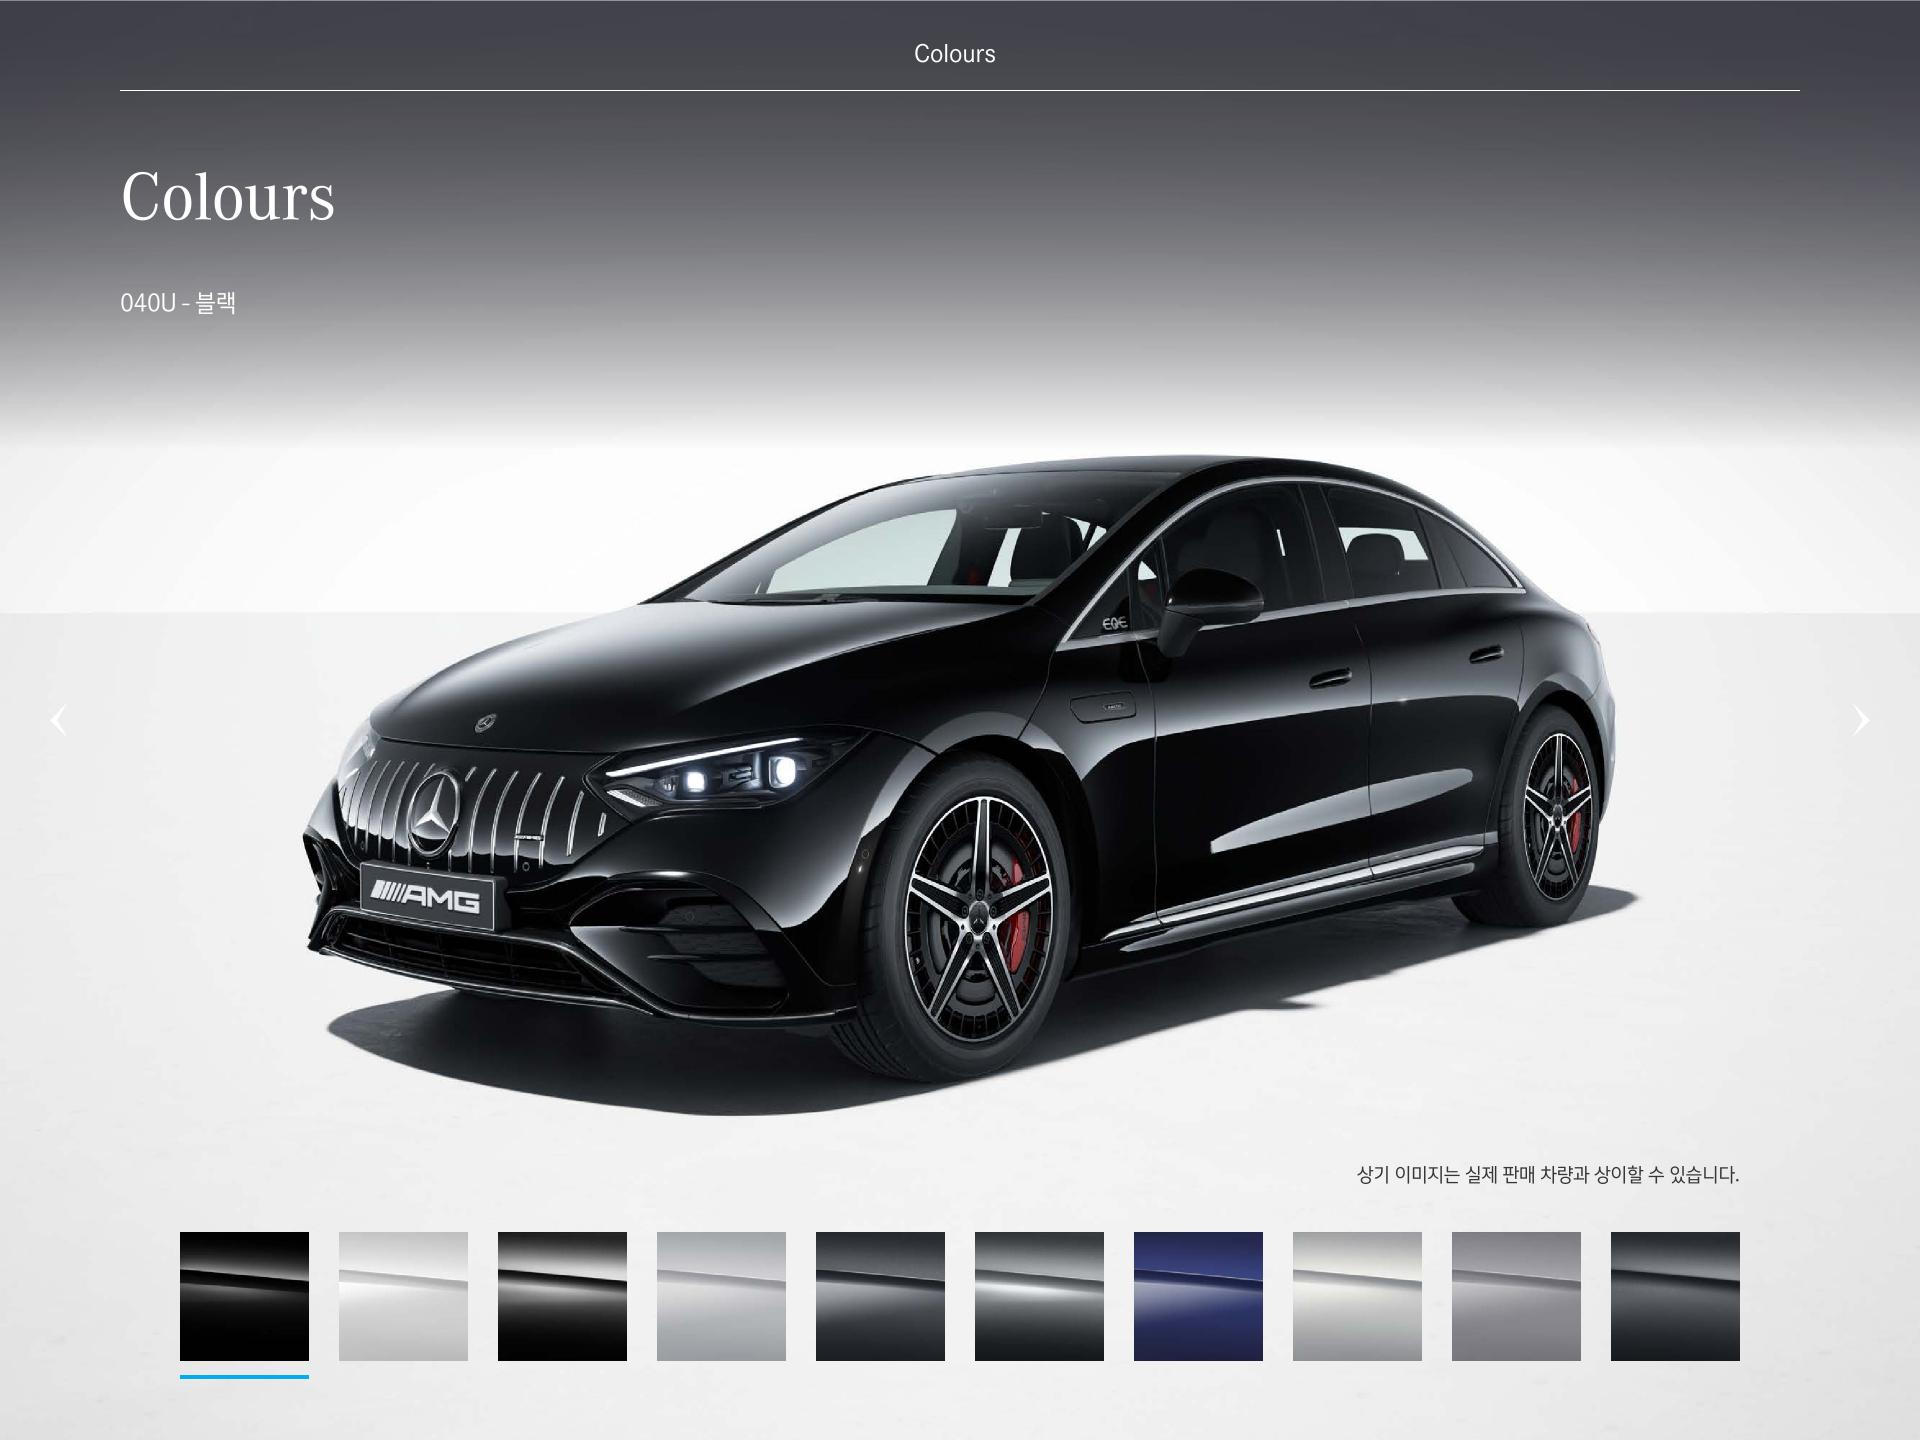Select the last swatch, dark matte graphite
The width and height of the screenshot is (1920, 1440).
tap(1675, 1296)
